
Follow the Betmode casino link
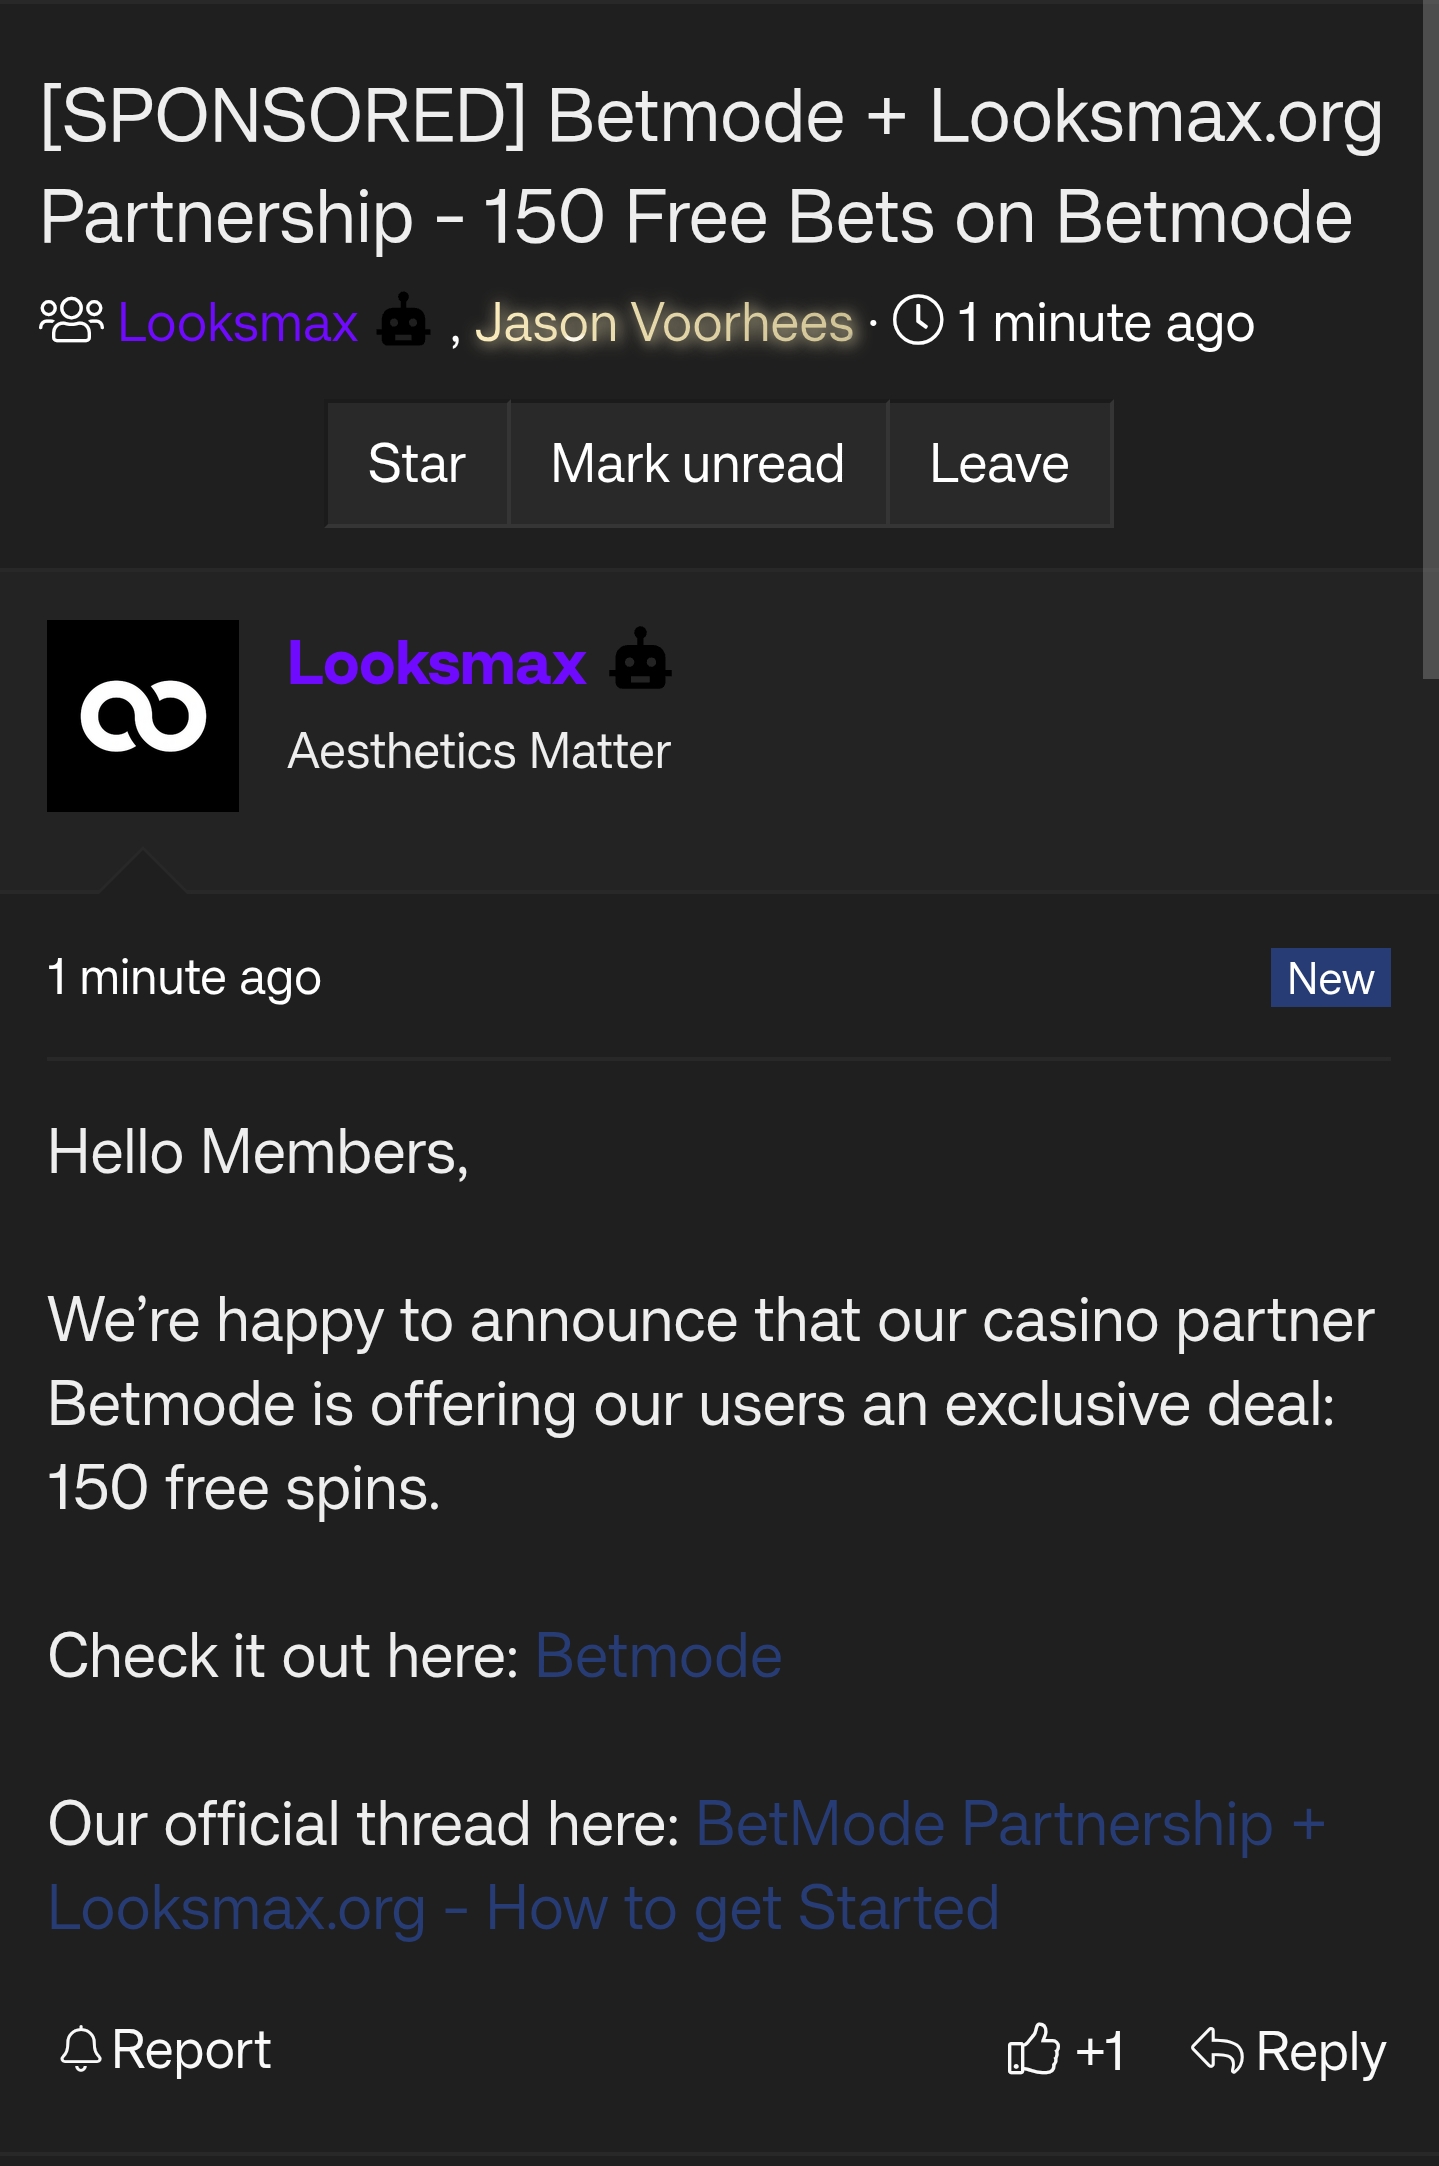658,1656
